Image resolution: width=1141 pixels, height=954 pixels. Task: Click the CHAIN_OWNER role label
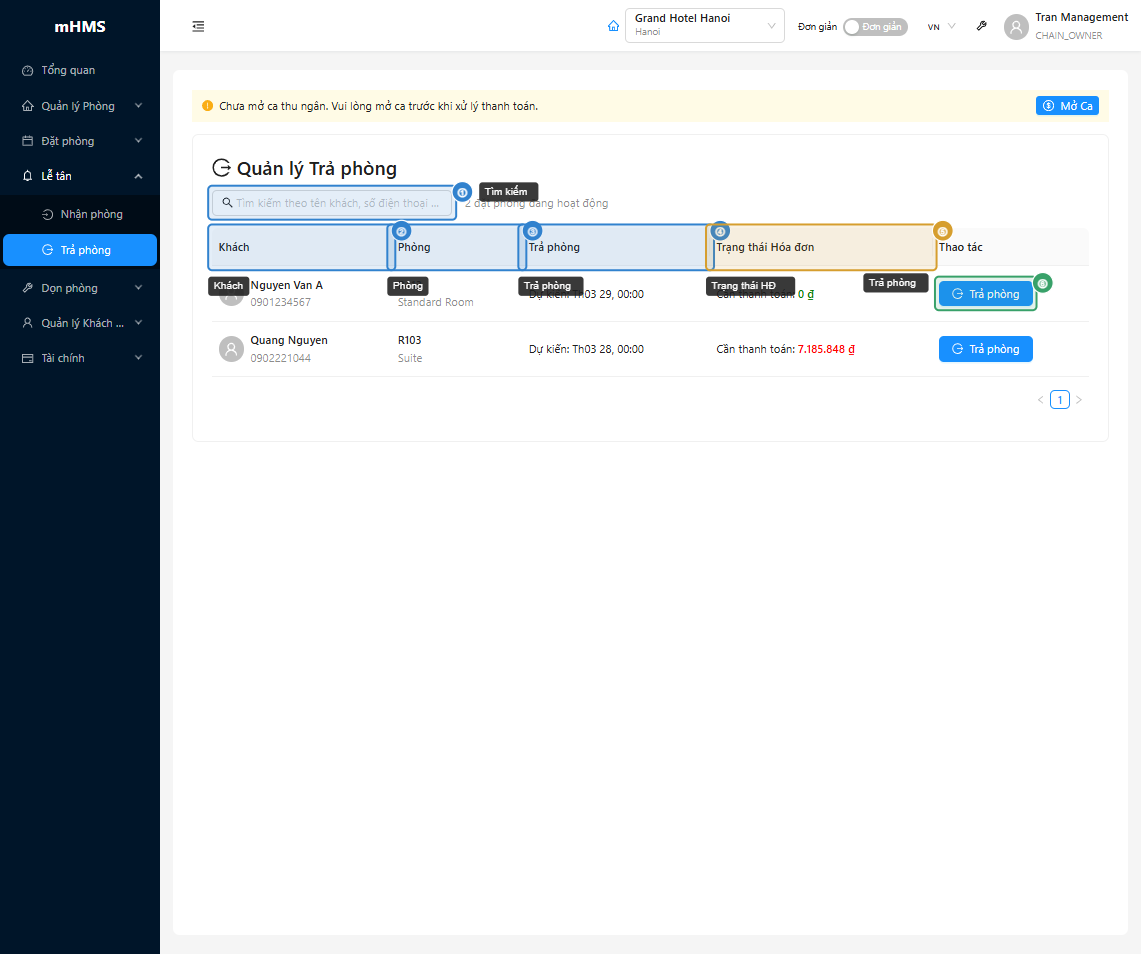pos(1068,36)
